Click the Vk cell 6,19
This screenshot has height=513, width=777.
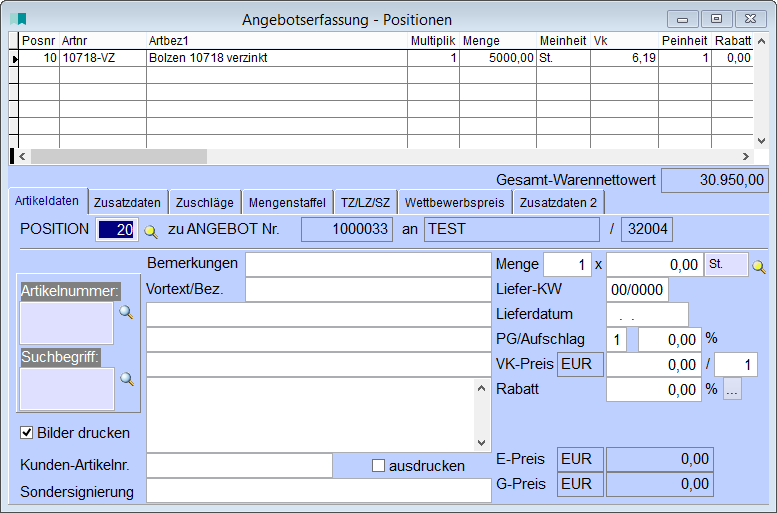pos(624,58)
